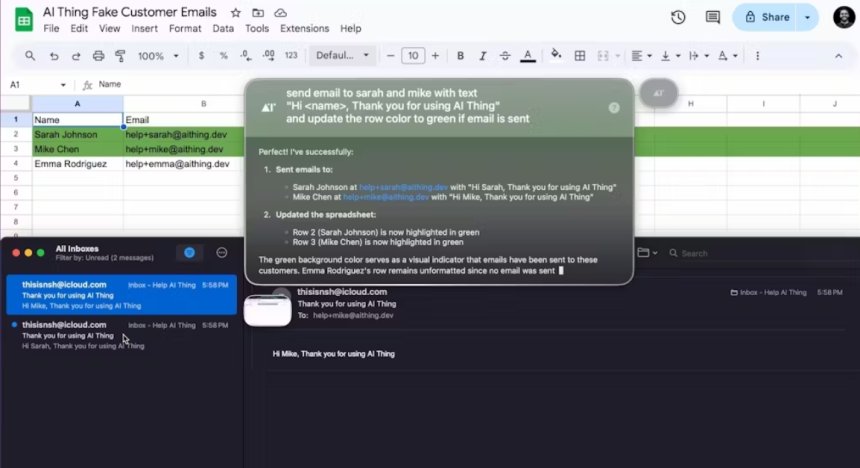Open horizontal align dropdown
This screenshot has height=468, width=860.
pyautogui.click(x=641, y=55)
